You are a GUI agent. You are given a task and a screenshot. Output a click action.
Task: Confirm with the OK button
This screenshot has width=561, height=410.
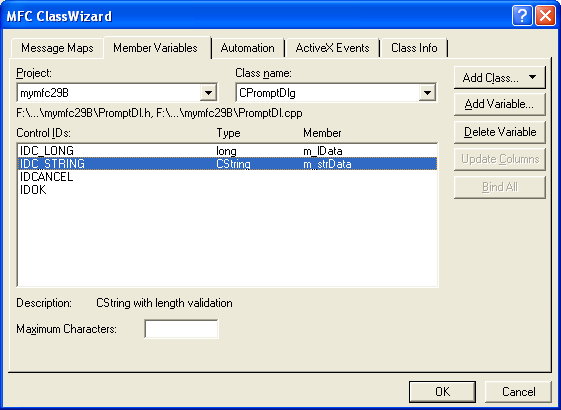442,392
